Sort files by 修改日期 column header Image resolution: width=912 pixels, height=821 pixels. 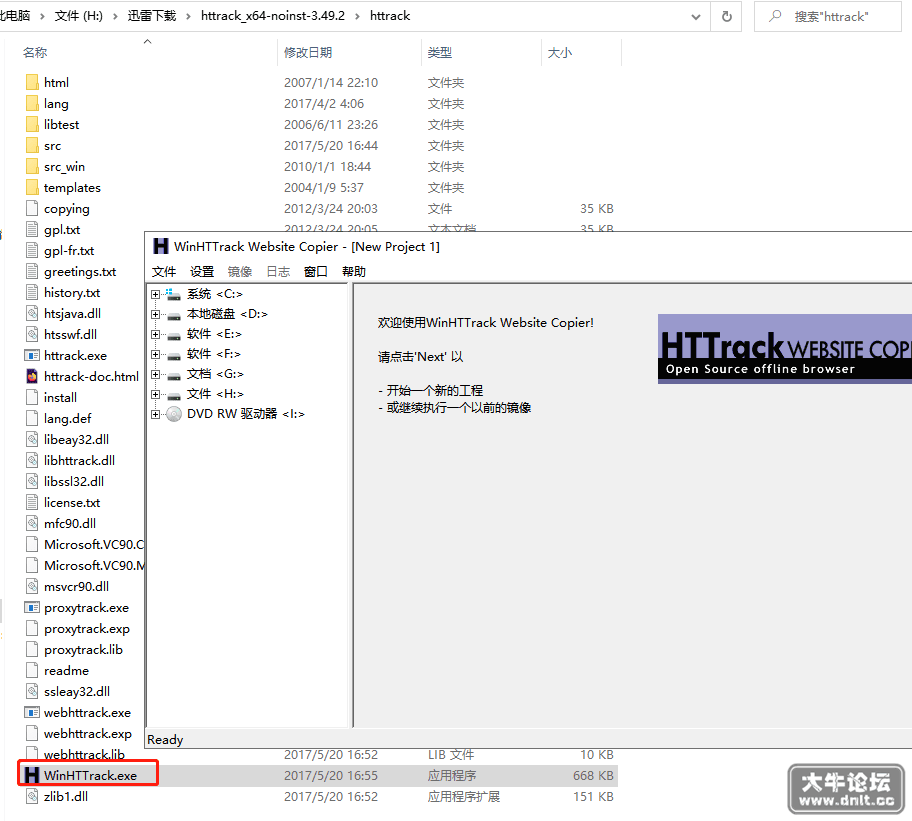[308, 52]
